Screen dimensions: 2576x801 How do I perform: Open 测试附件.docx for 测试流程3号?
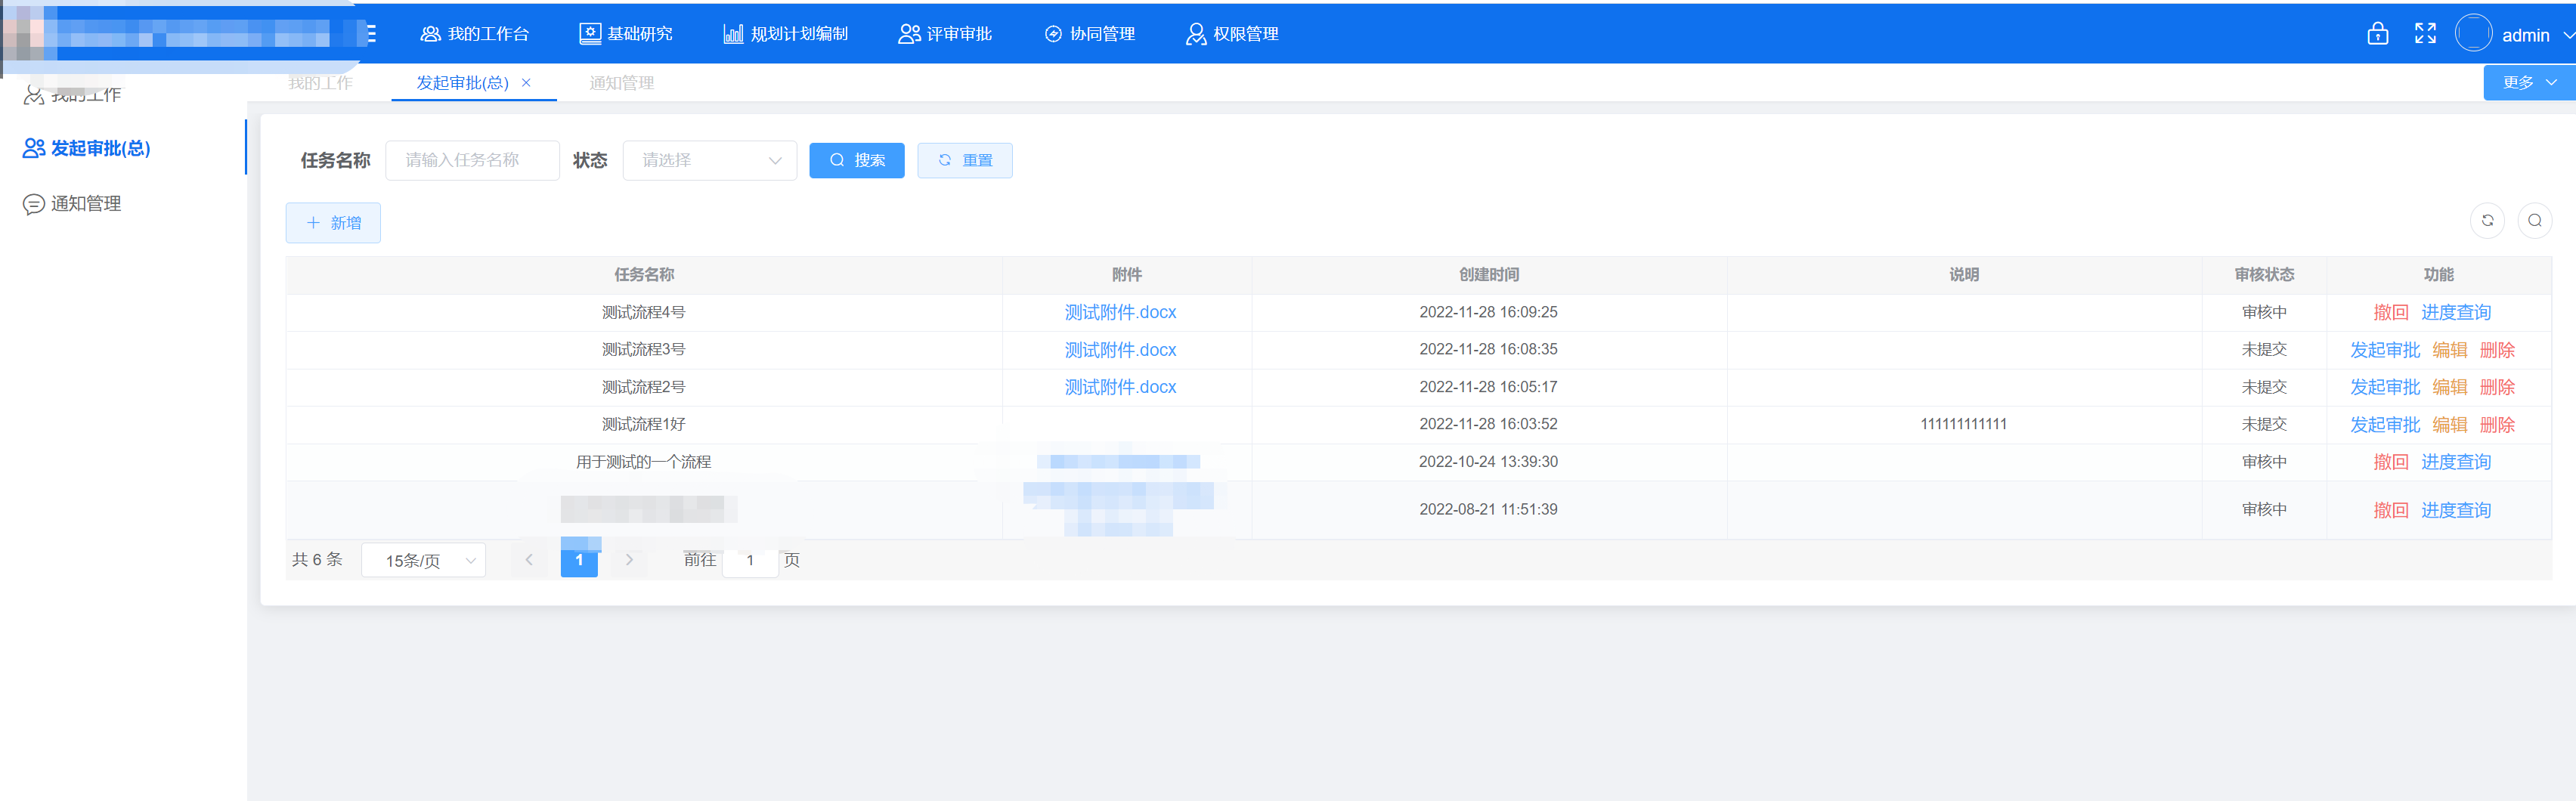coord(1120,350)
